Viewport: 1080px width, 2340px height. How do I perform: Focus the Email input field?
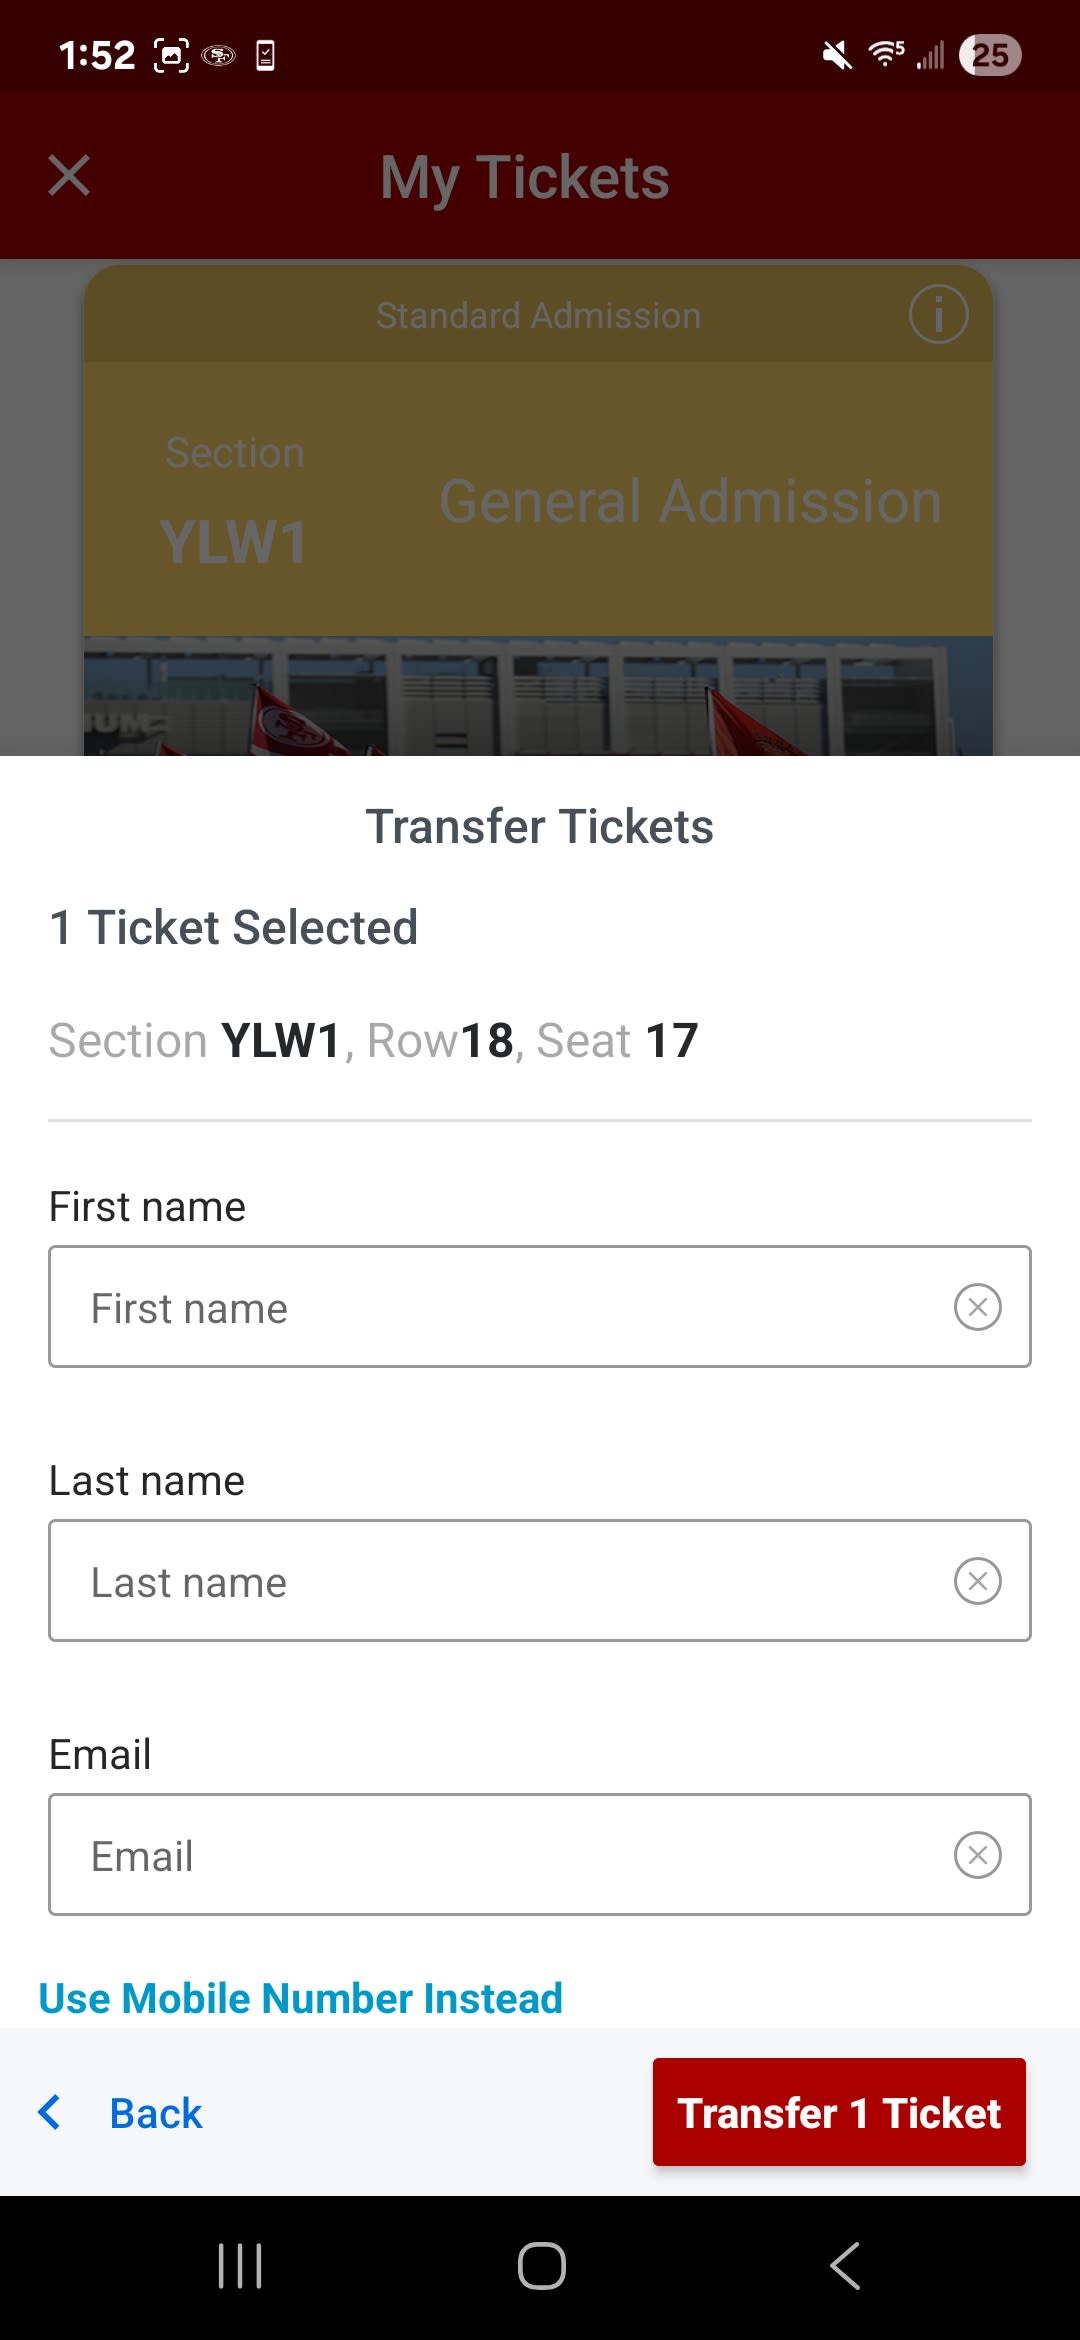[500, 1855]
